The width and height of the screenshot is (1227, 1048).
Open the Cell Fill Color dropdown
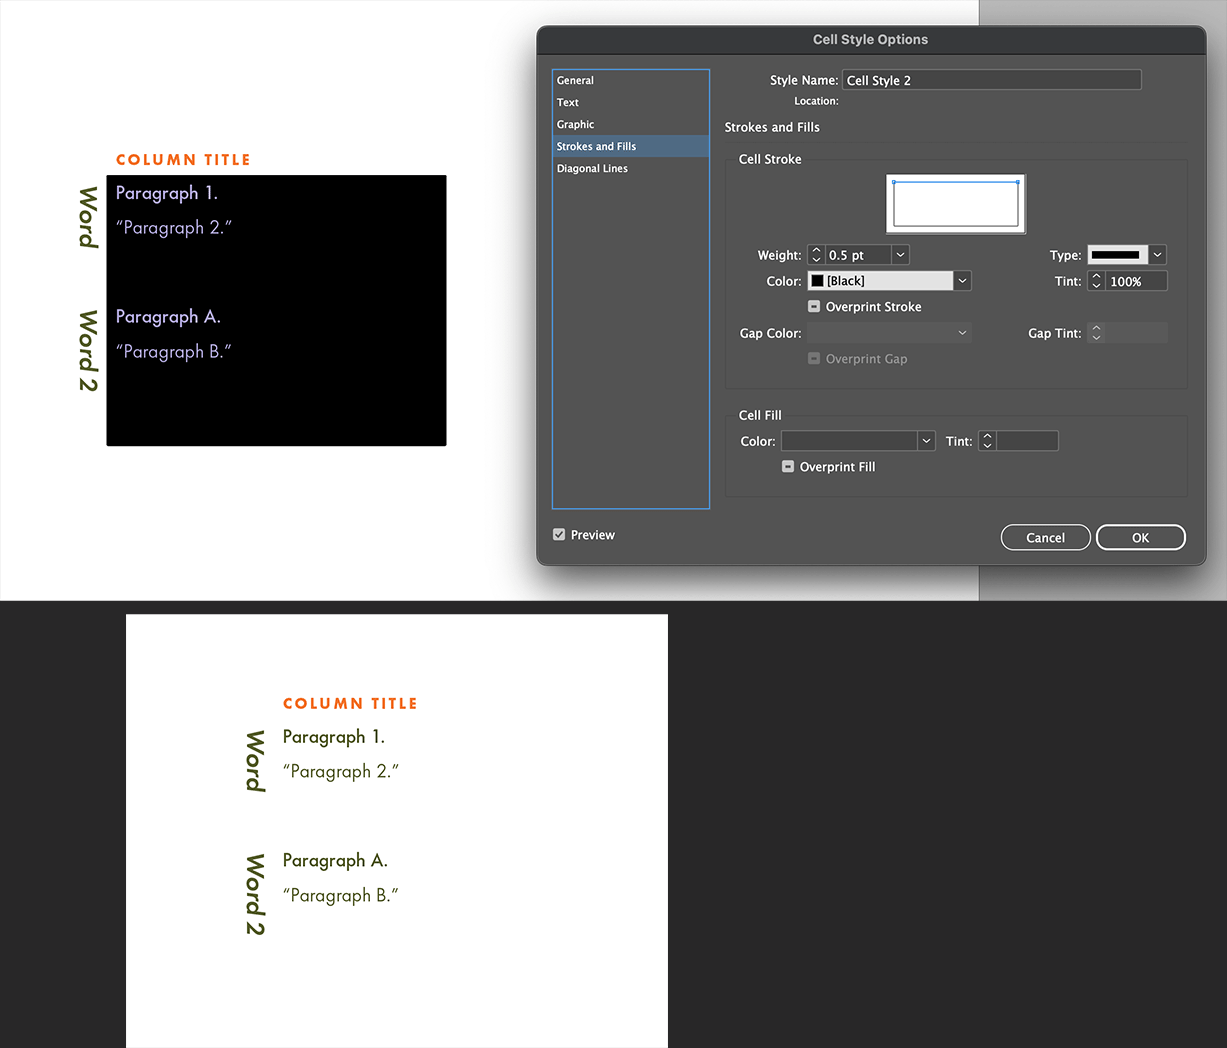pos(925,440)
